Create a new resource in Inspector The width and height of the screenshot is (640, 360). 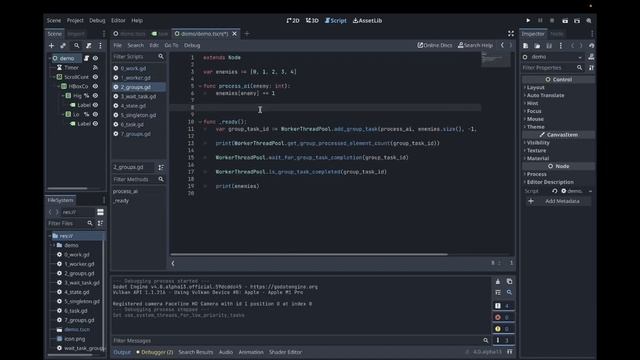coord(526,46)
